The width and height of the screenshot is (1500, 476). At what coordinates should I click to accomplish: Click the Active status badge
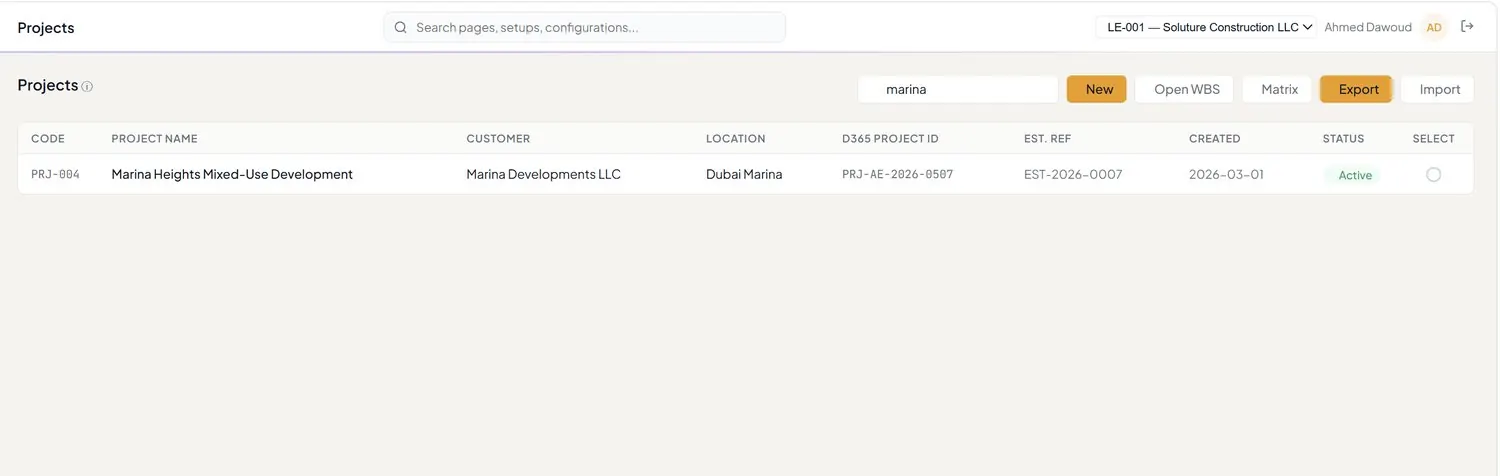1354,175
